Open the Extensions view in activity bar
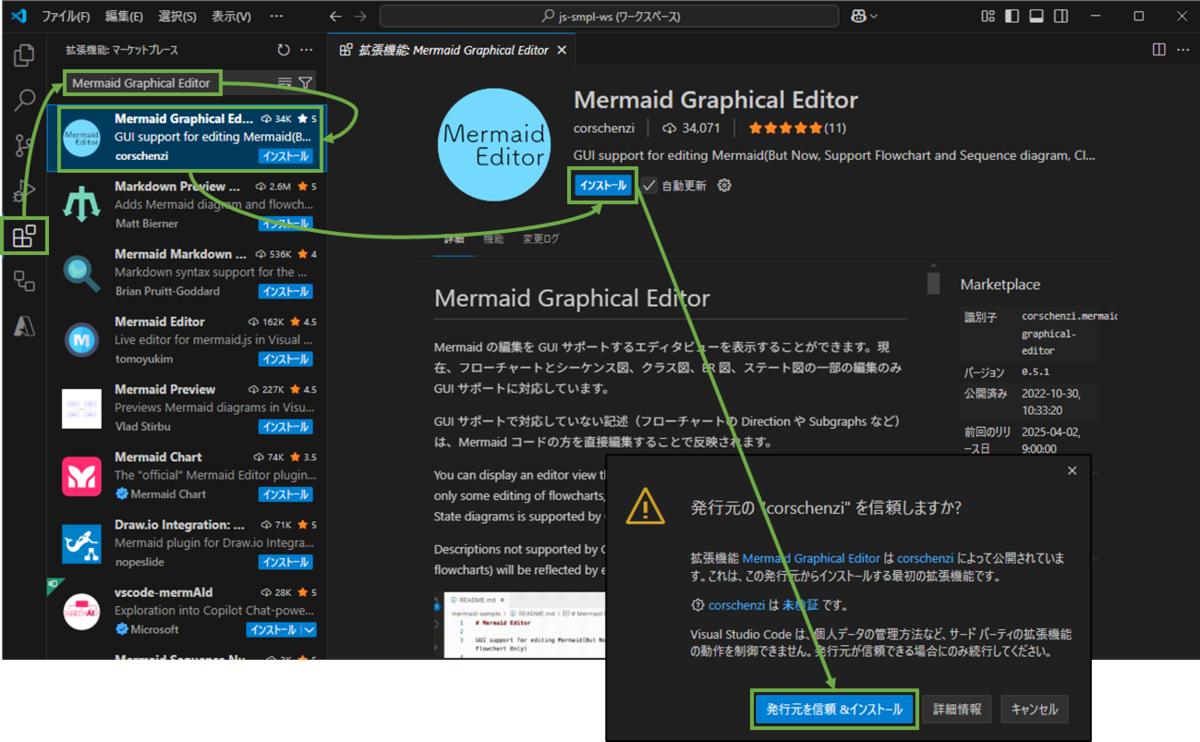This screenshot has width=1200, height=742. pyautogui.click(x=24, y=237)
